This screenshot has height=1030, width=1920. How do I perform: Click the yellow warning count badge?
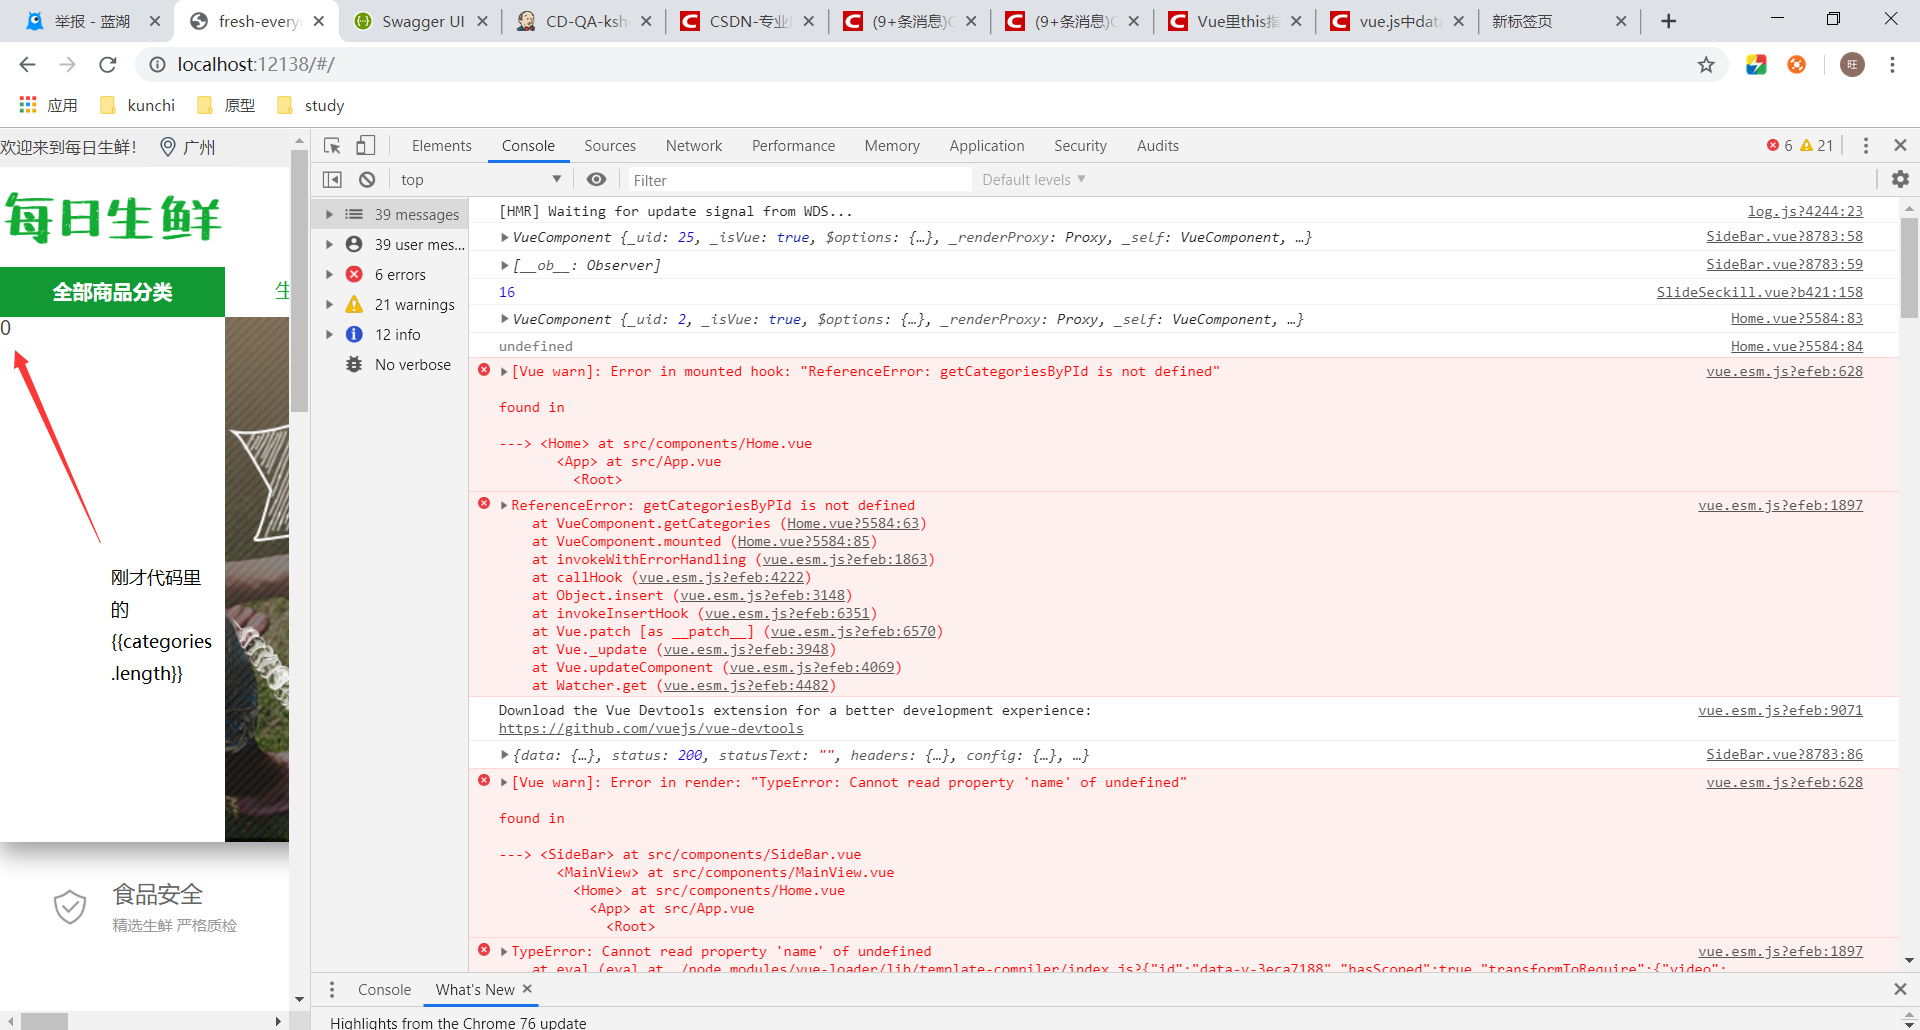tap(1816, 146)
